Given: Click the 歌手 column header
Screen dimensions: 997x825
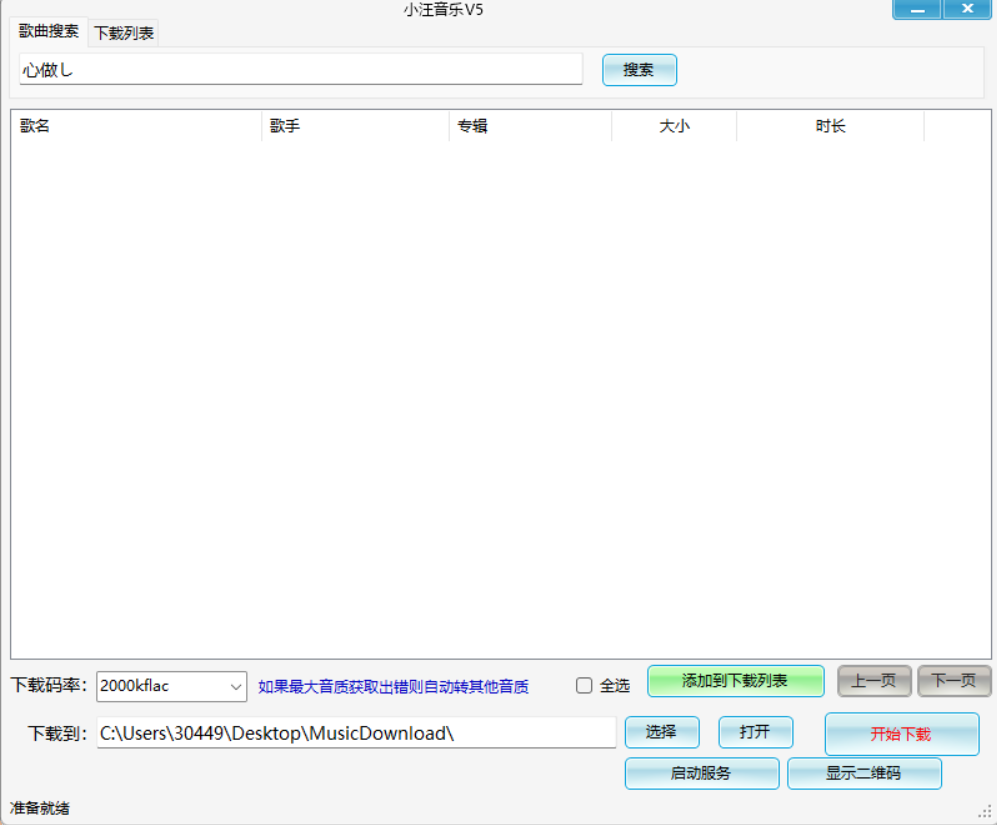Looking at the screenshot, I should [355, 126].
